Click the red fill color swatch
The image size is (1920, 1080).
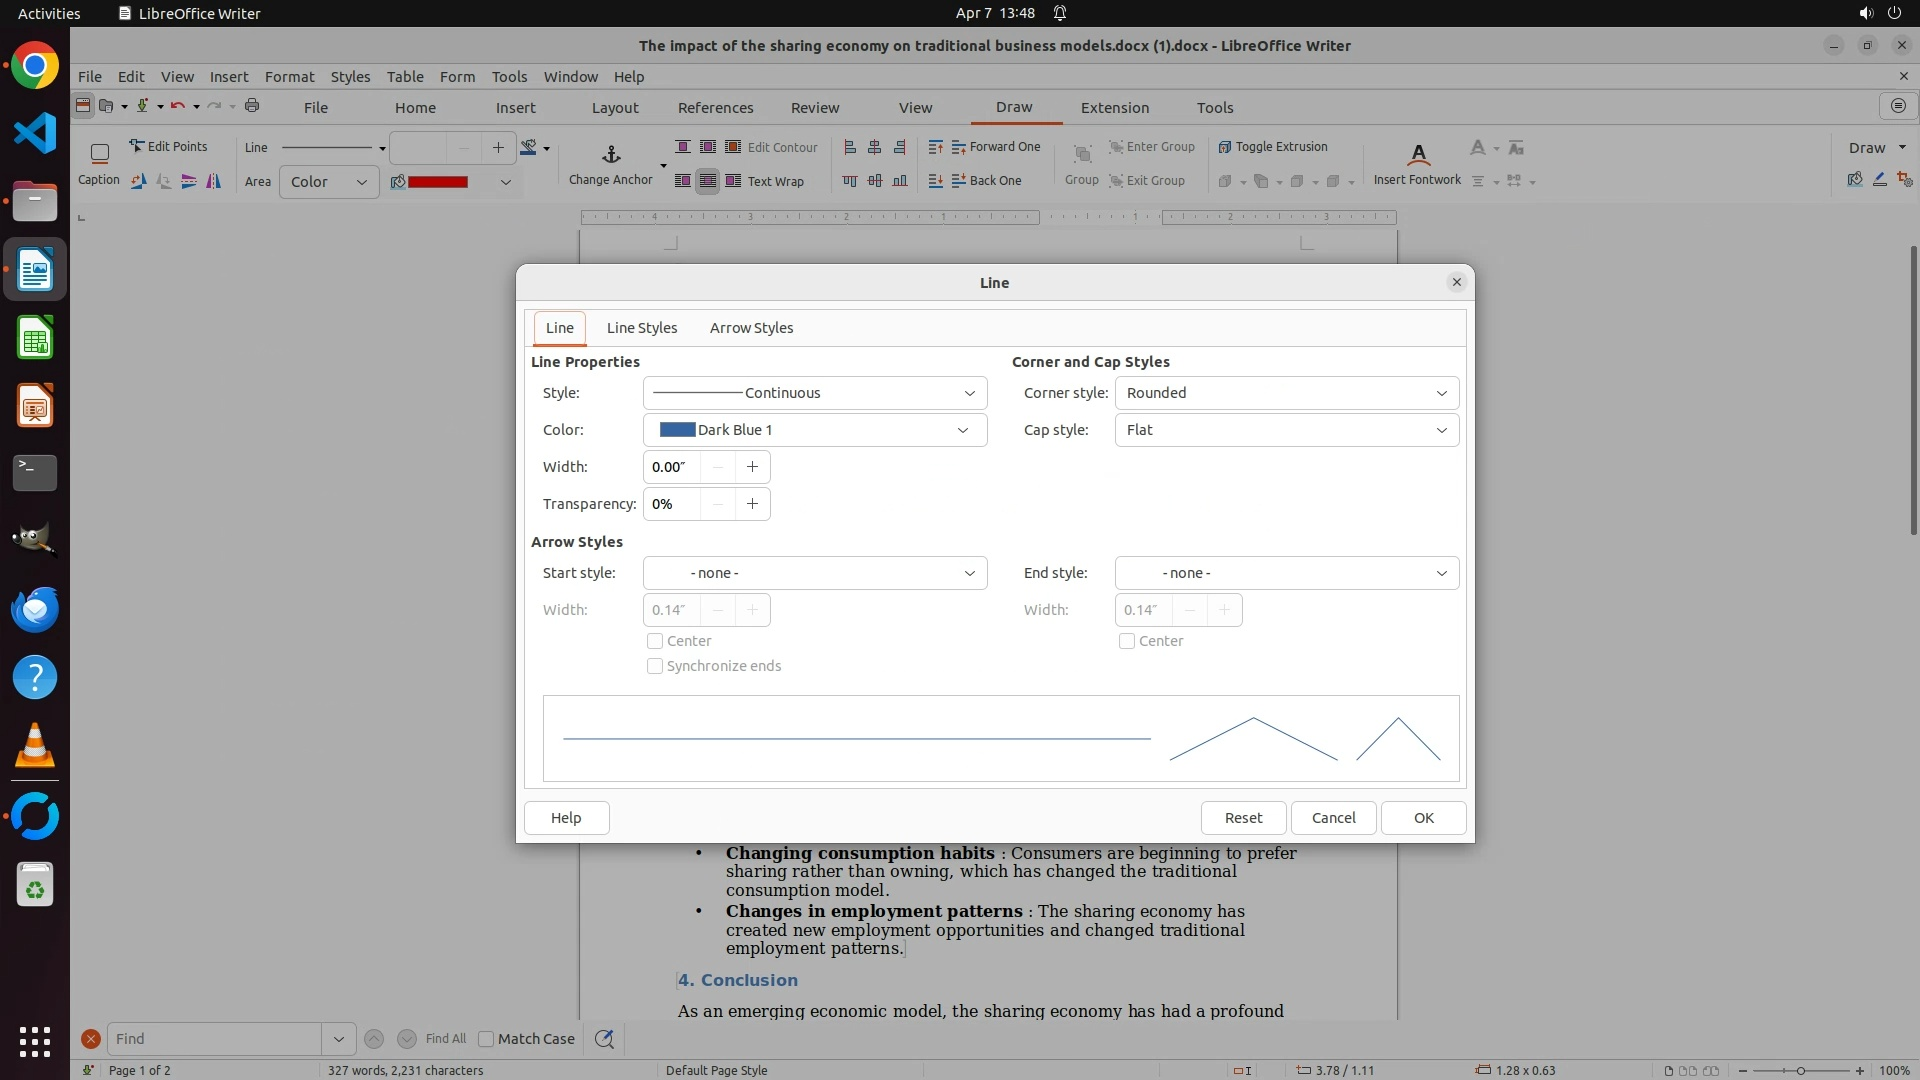(438, 182)
